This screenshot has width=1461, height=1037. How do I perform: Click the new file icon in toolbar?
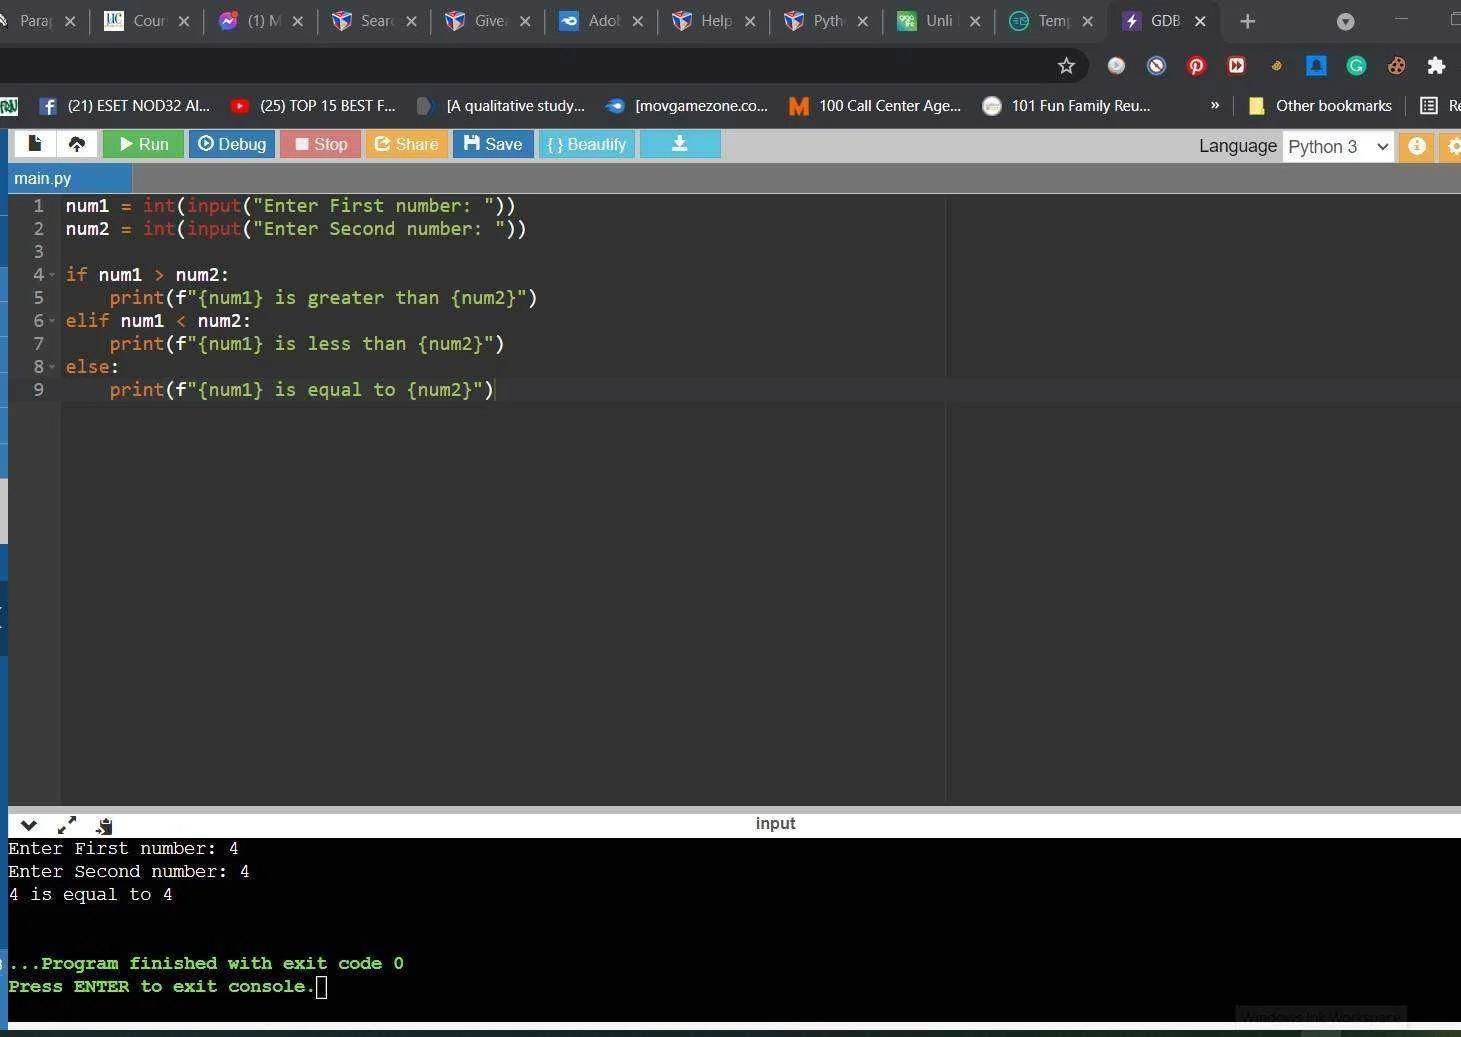pos(34,144)
